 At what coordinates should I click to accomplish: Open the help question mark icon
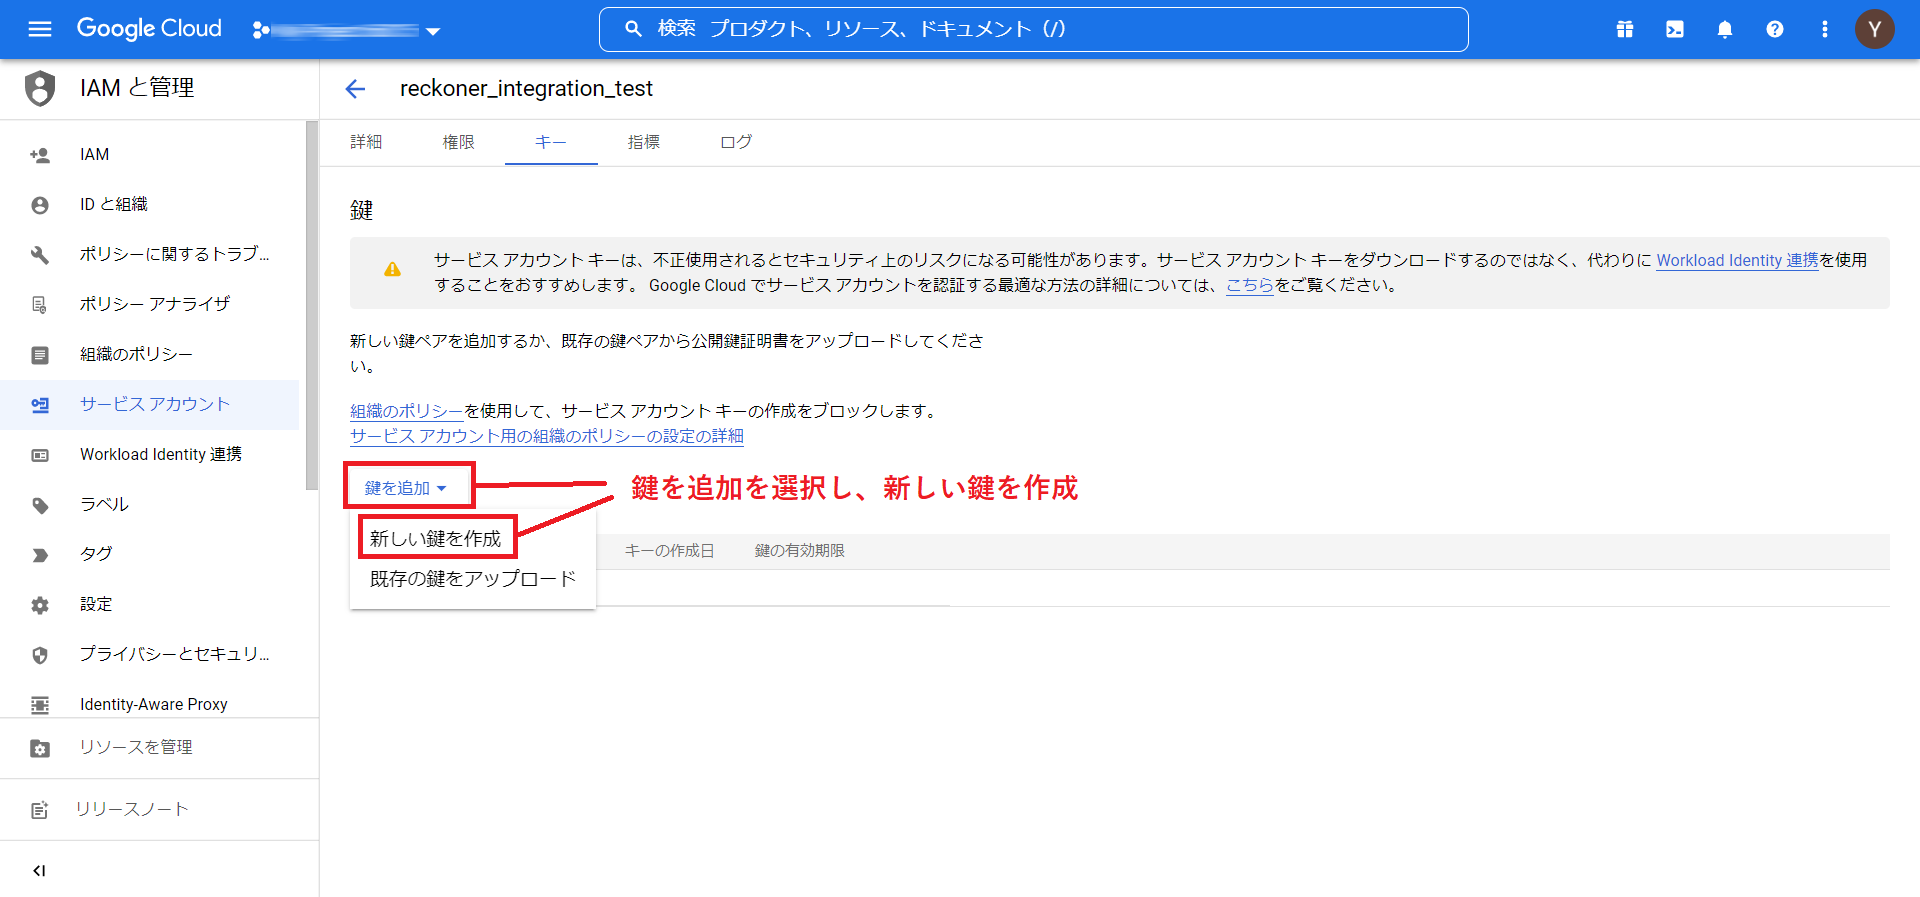pos(1775,29)
